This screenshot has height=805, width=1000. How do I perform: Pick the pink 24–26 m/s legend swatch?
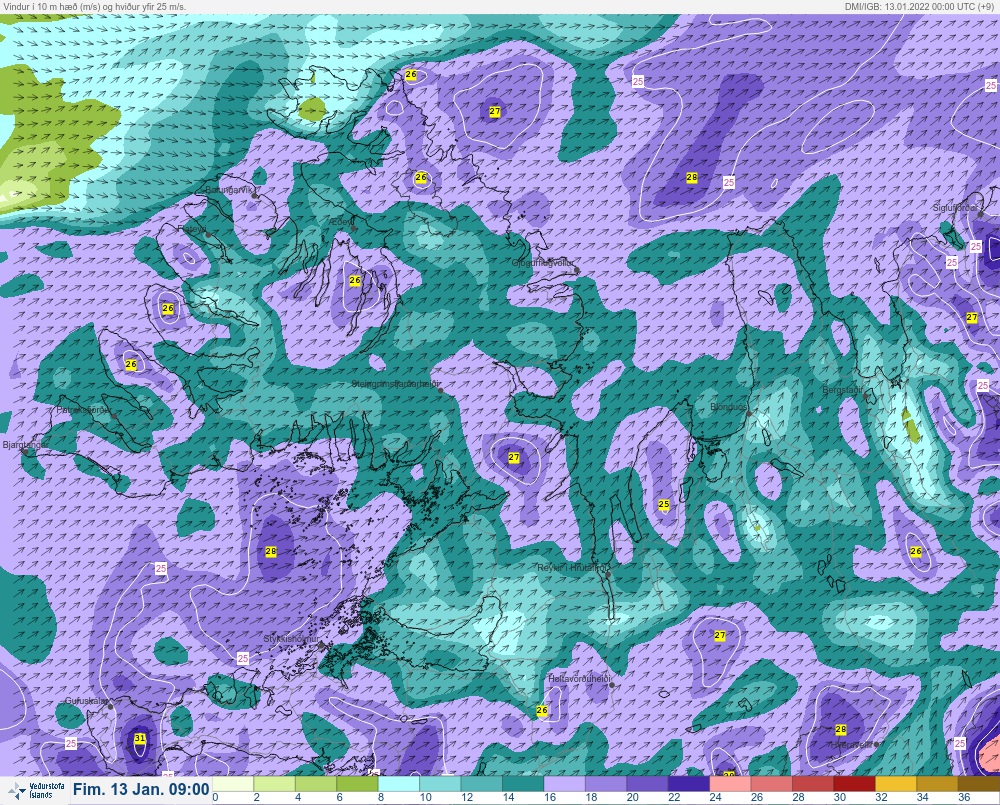click(730, 783)
